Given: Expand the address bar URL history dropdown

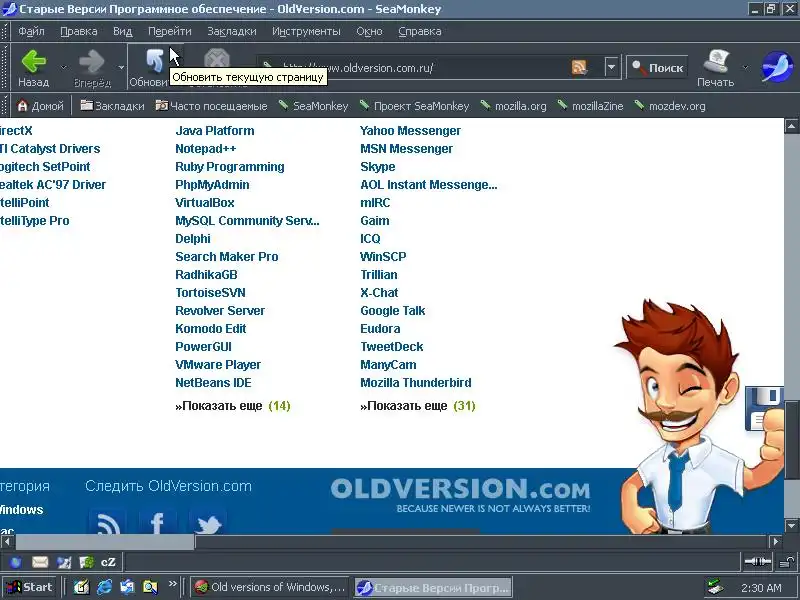Looking at the screenshot, I should (611, 67).
